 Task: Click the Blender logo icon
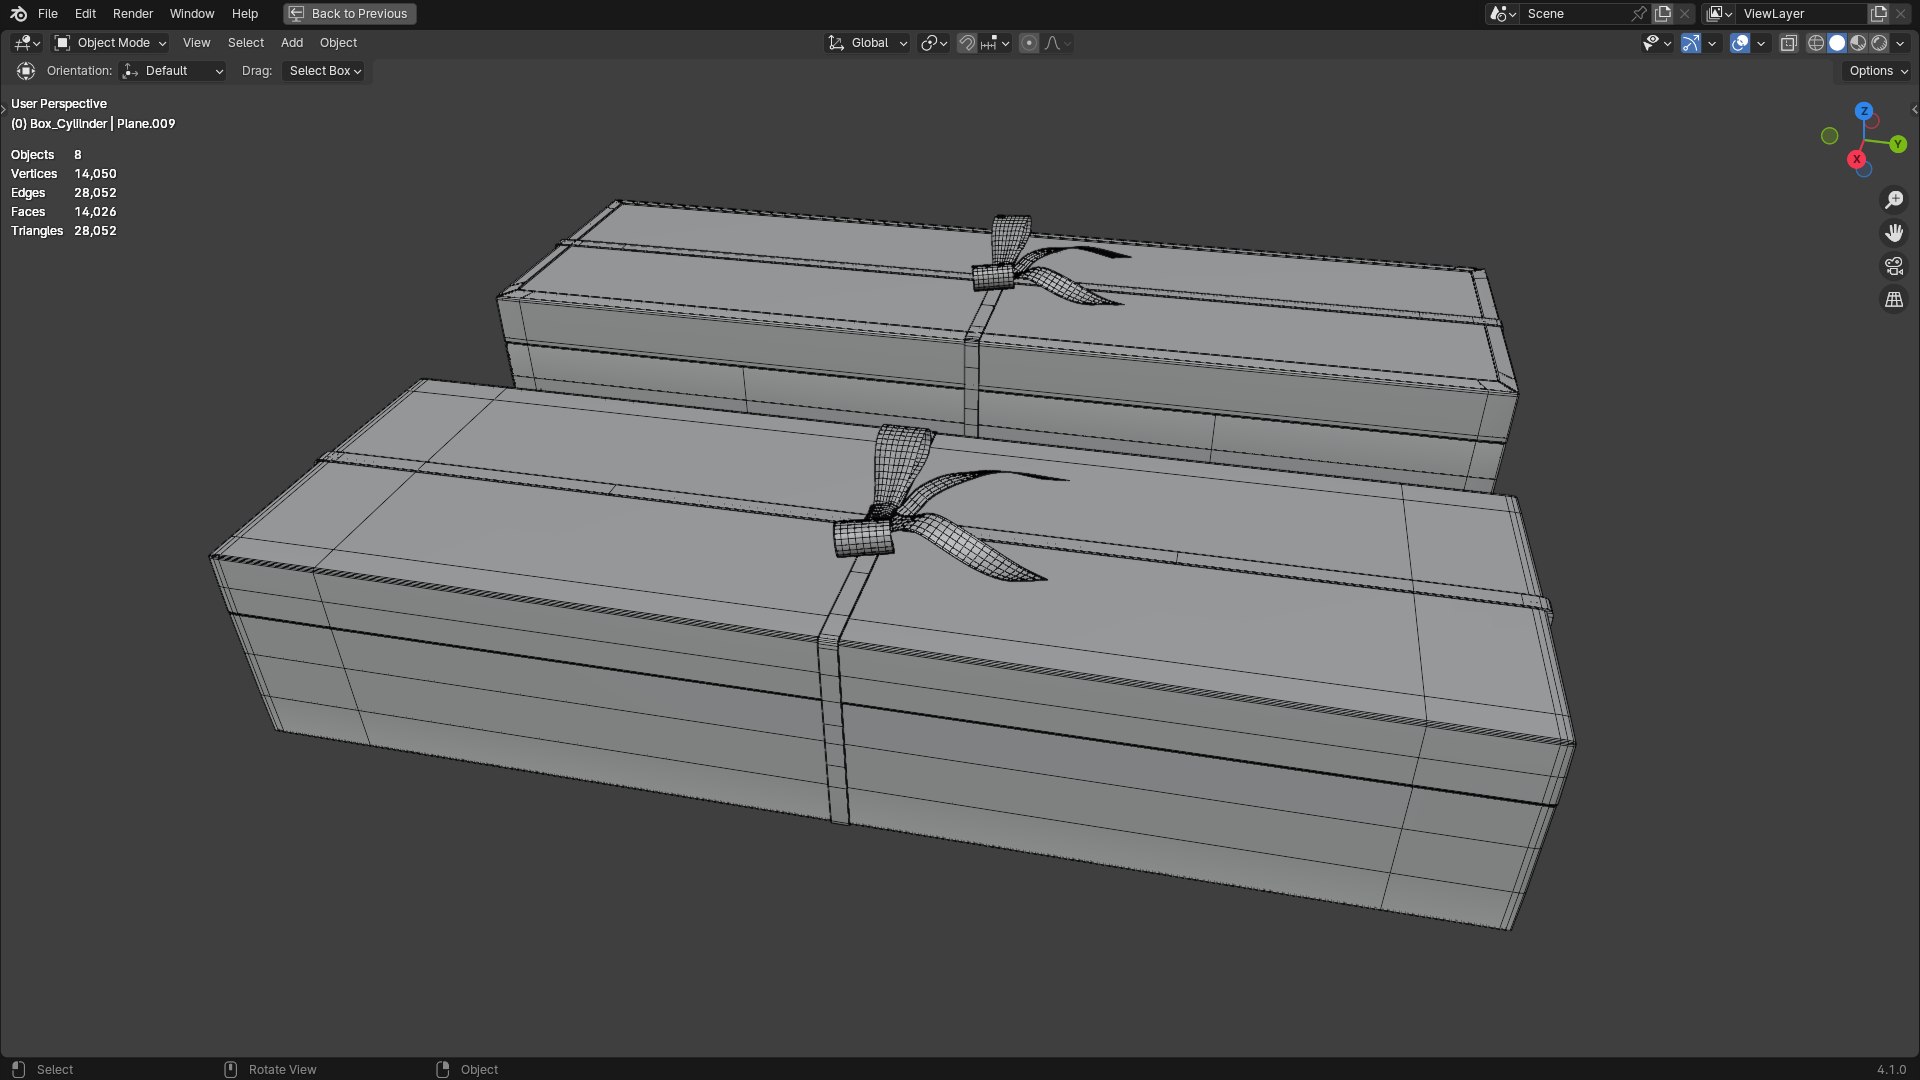point(18,14)
